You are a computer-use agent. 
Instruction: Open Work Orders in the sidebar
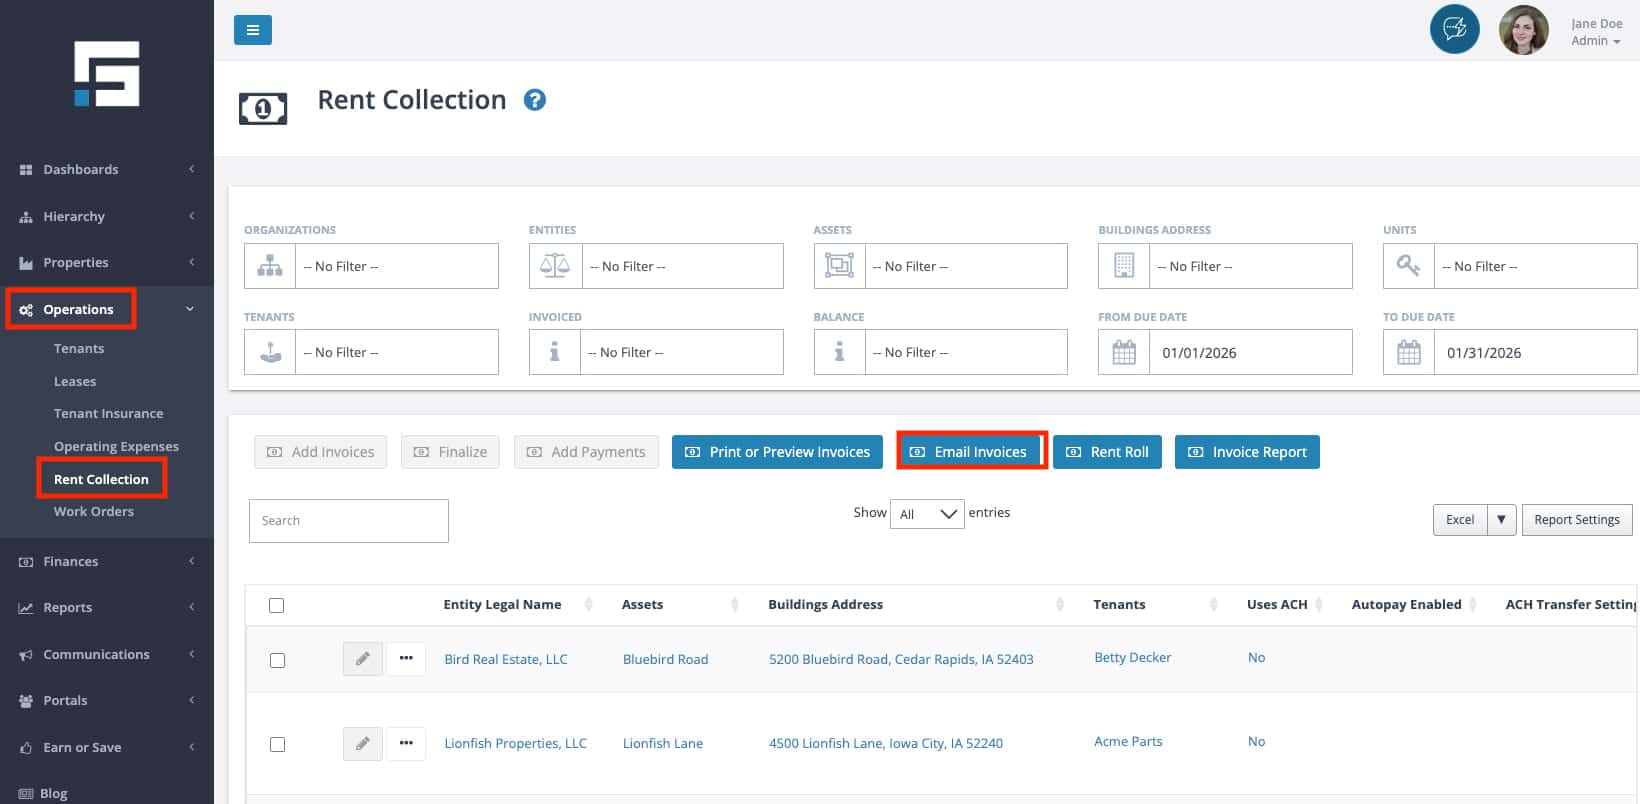pyautogui.click(x=93, y=511)
